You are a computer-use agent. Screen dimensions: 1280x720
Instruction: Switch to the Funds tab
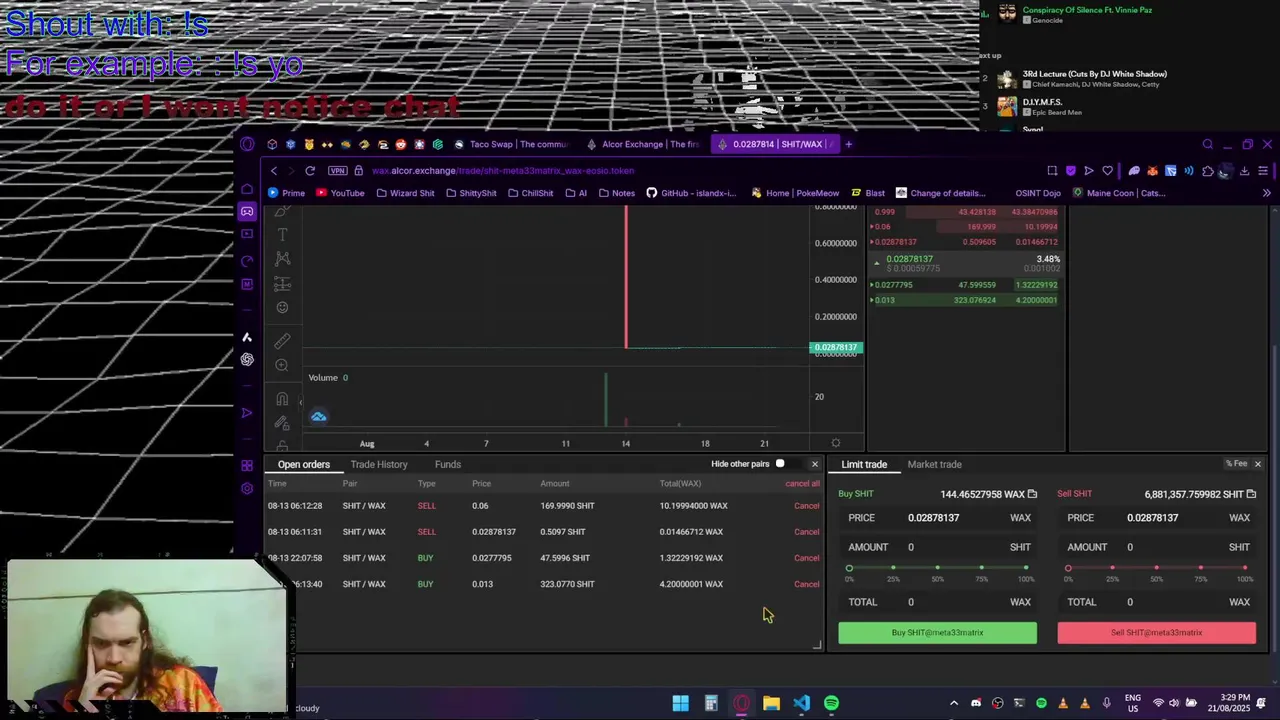(x=448, y=464)
